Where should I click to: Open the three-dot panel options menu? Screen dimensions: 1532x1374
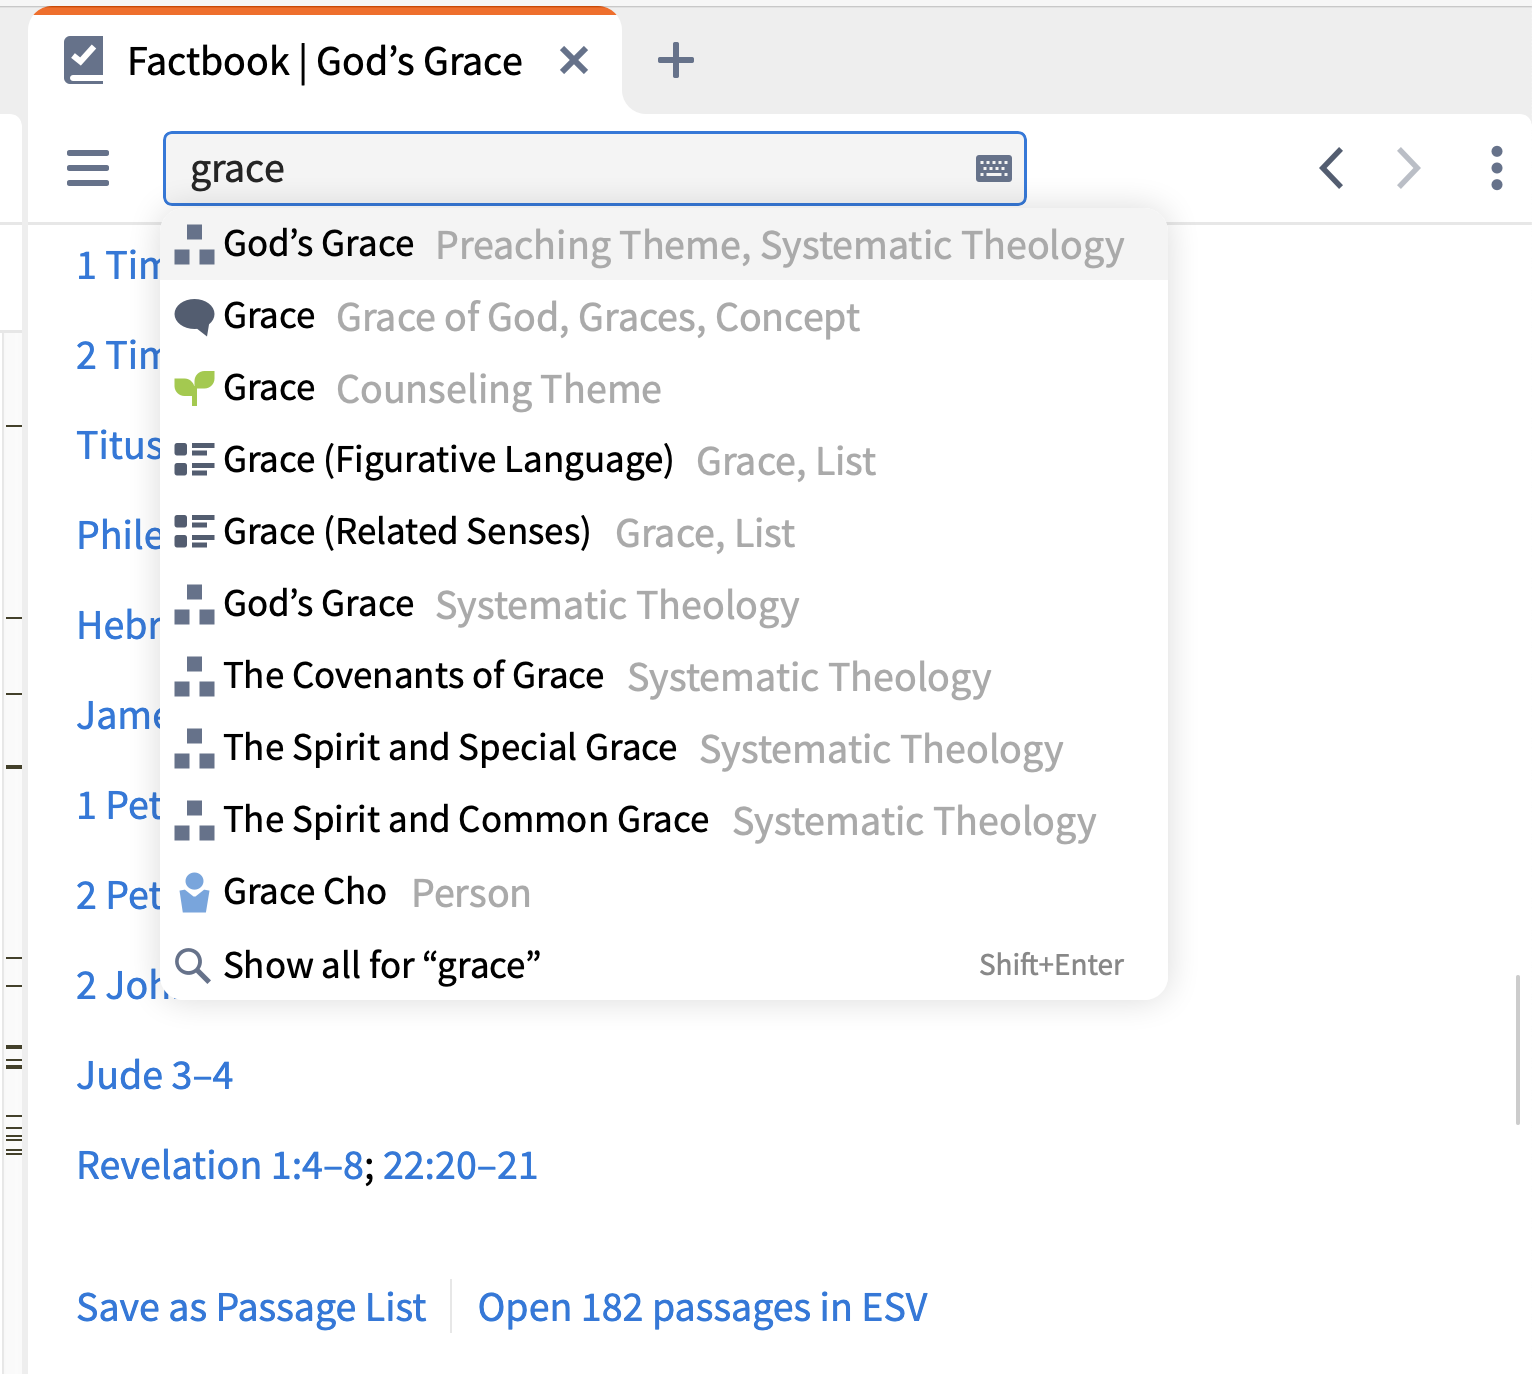pos(1496,168)
